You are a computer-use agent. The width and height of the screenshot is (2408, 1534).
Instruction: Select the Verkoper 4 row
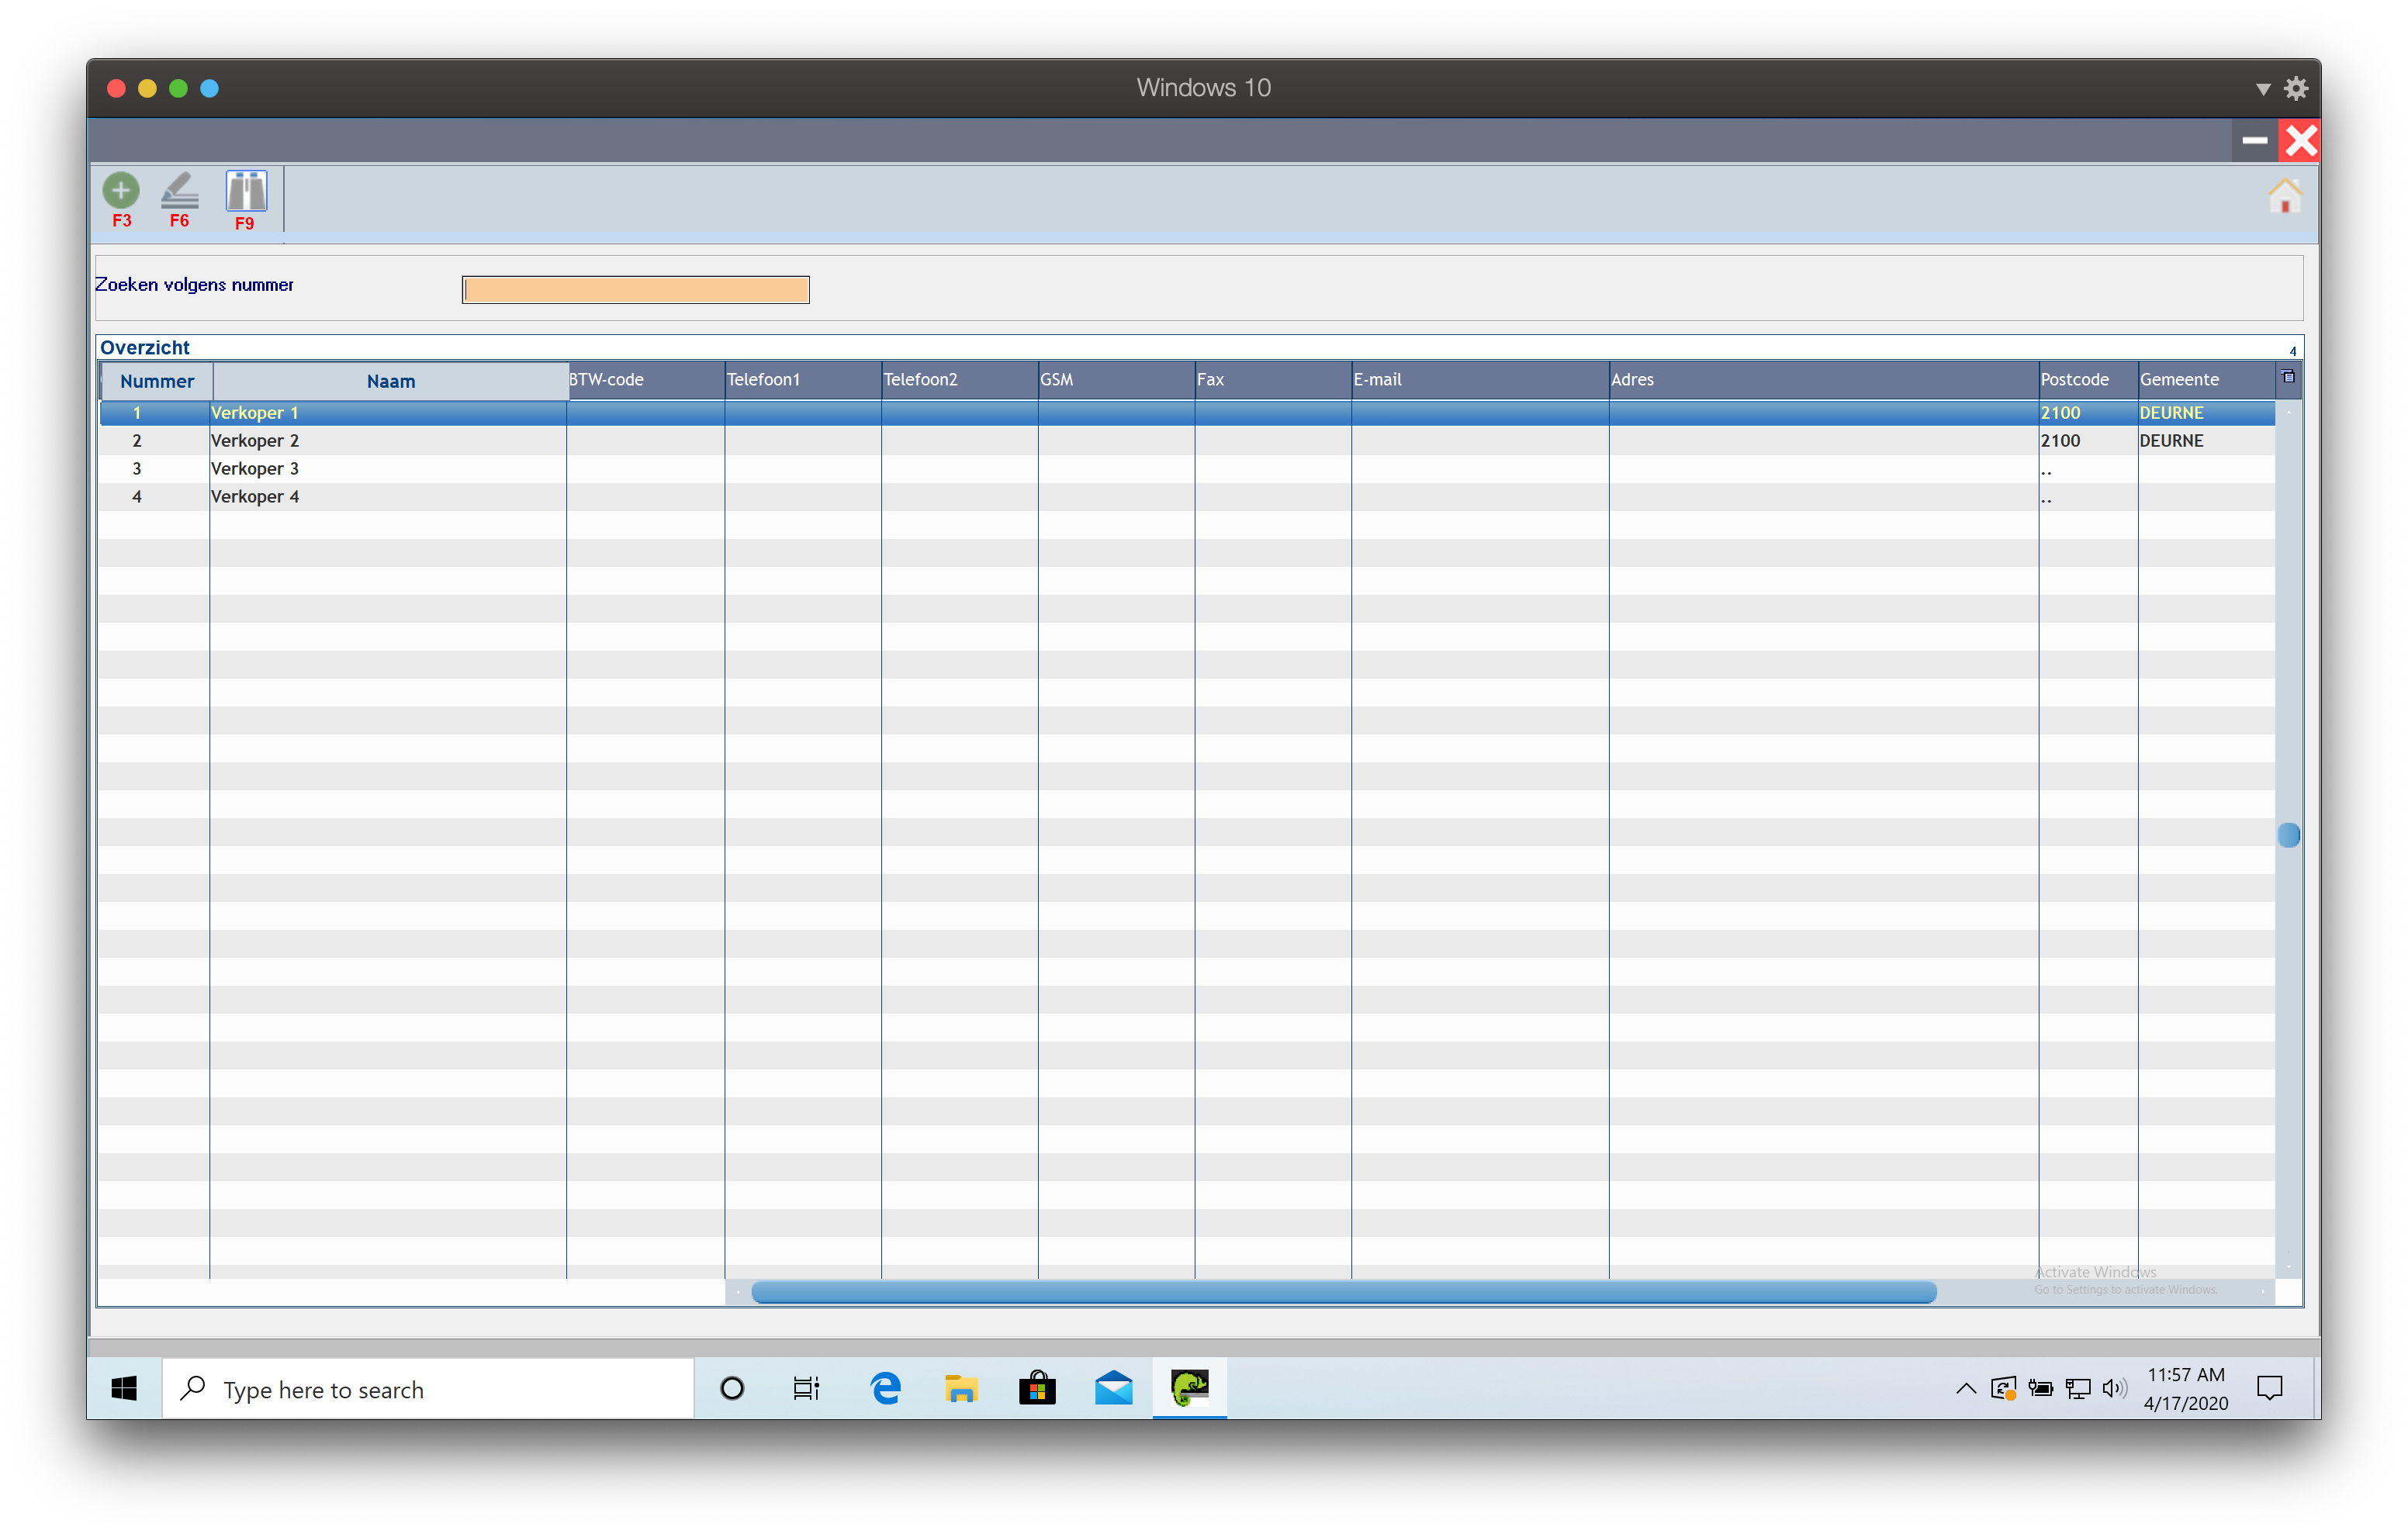(255, 497)
